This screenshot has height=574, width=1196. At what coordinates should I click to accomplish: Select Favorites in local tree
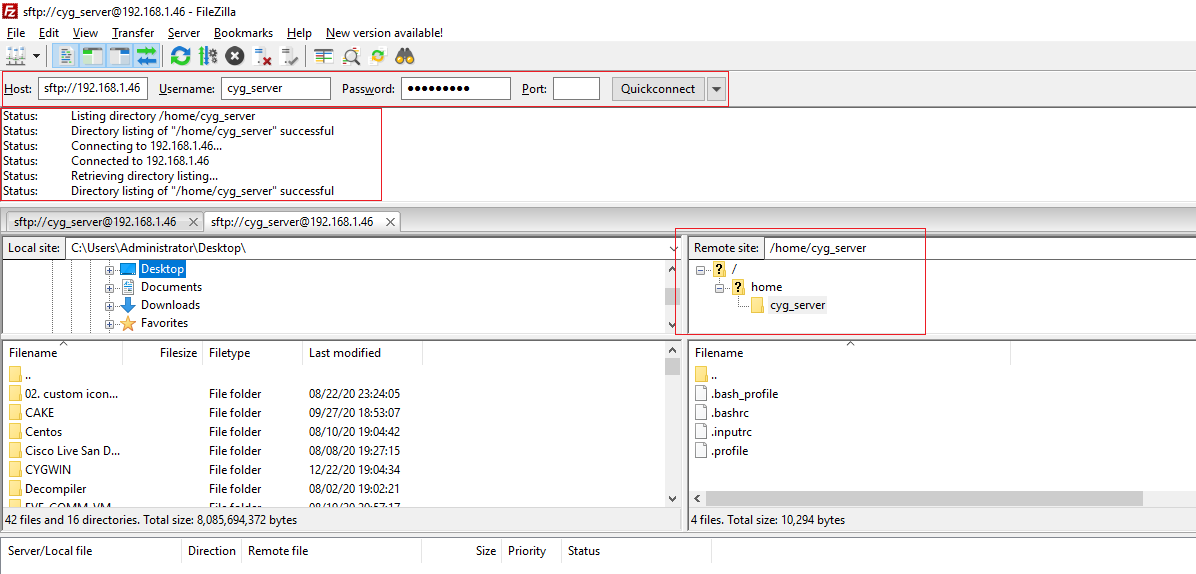pos(164,323)
